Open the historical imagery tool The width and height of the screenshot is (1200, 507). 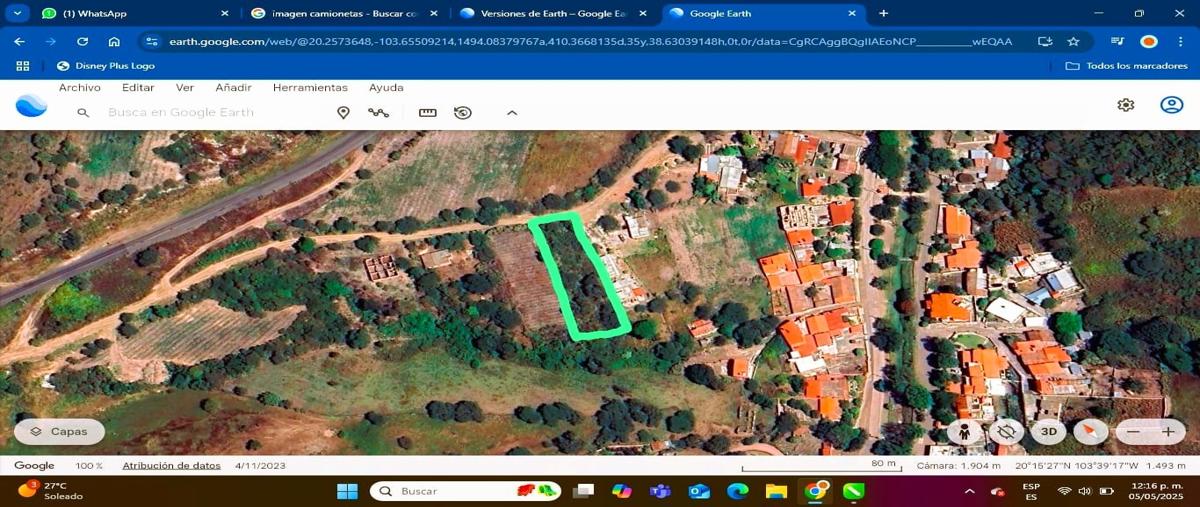462,112
